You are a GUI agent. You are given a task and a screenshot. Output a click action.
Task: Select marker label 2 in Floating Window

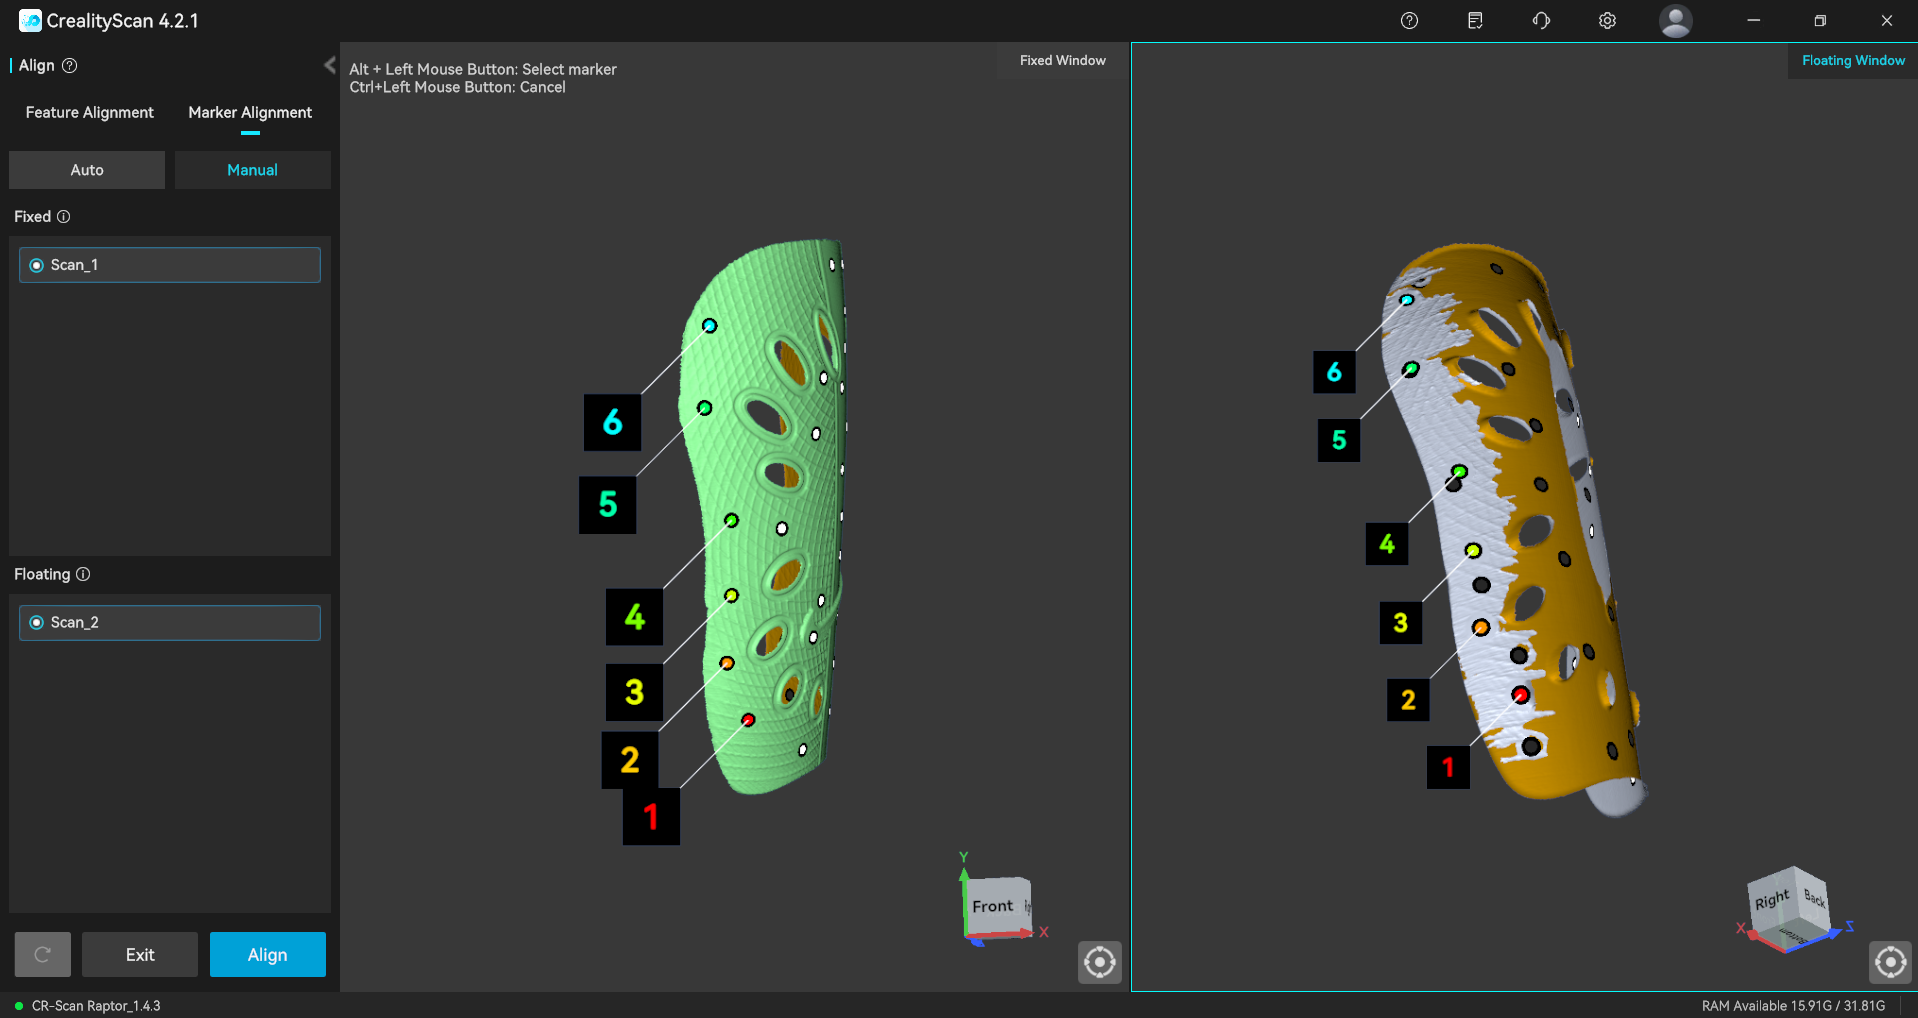click(1408, 700)
